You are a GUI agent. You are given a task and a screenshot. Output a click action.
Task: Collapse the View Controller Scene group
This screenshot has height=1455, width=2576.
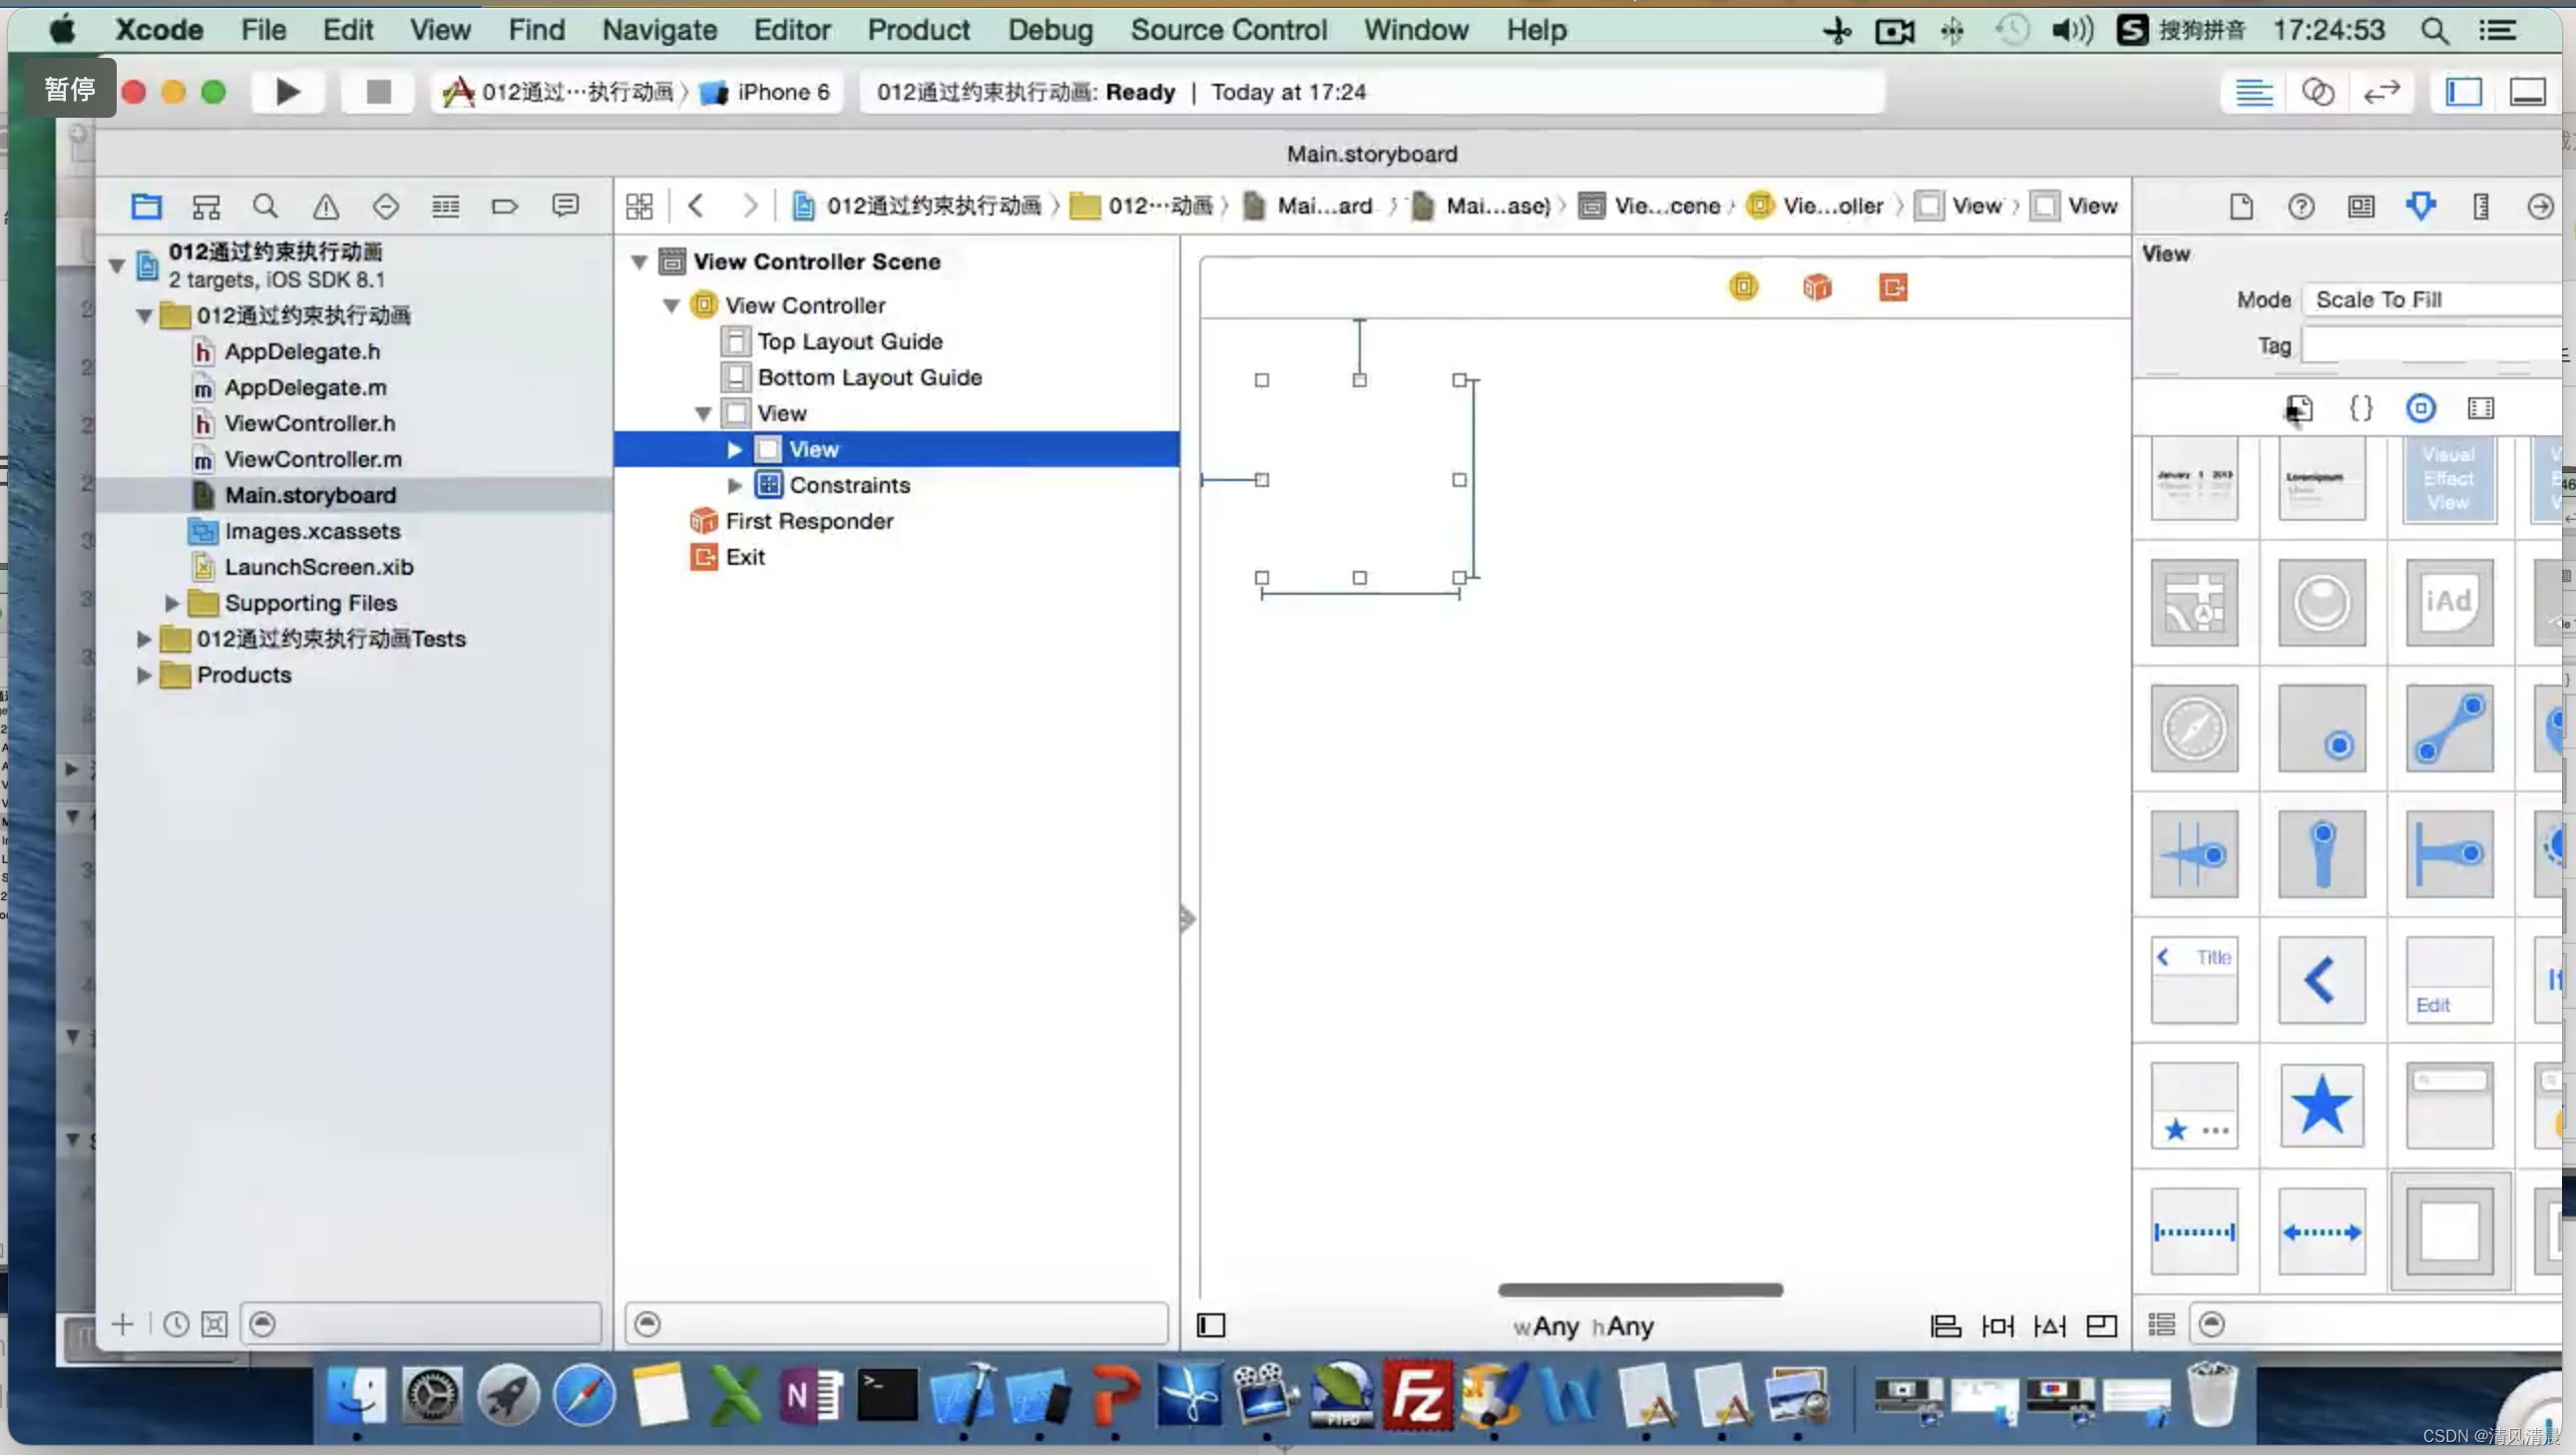[639, 262]
